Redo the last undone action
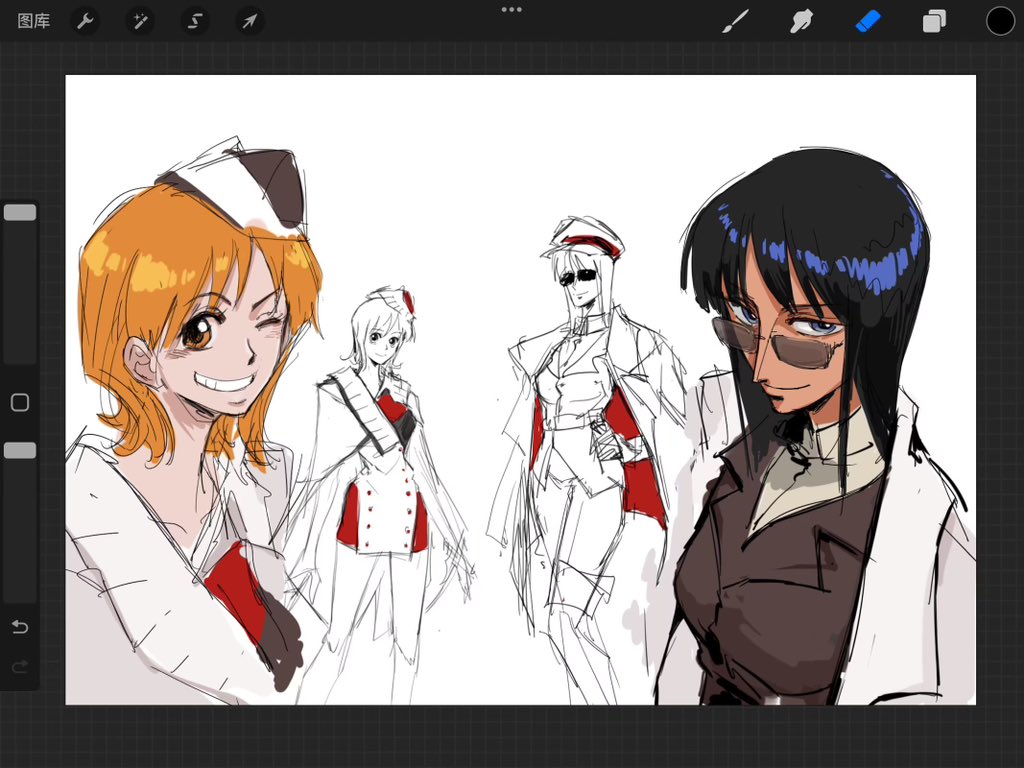The image size is (1024, 768). 20,666
